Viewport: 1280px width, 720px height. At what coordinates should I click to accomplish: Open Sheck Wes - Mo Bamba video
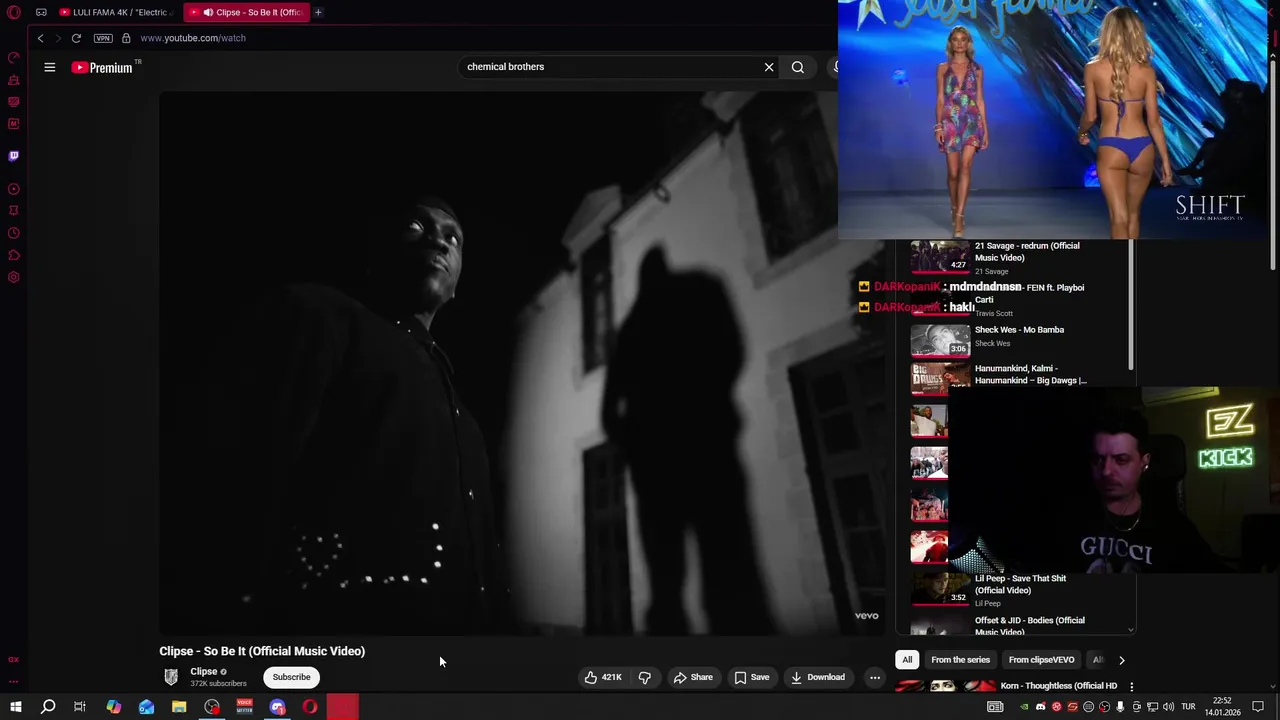click(x=1019, y=330)
